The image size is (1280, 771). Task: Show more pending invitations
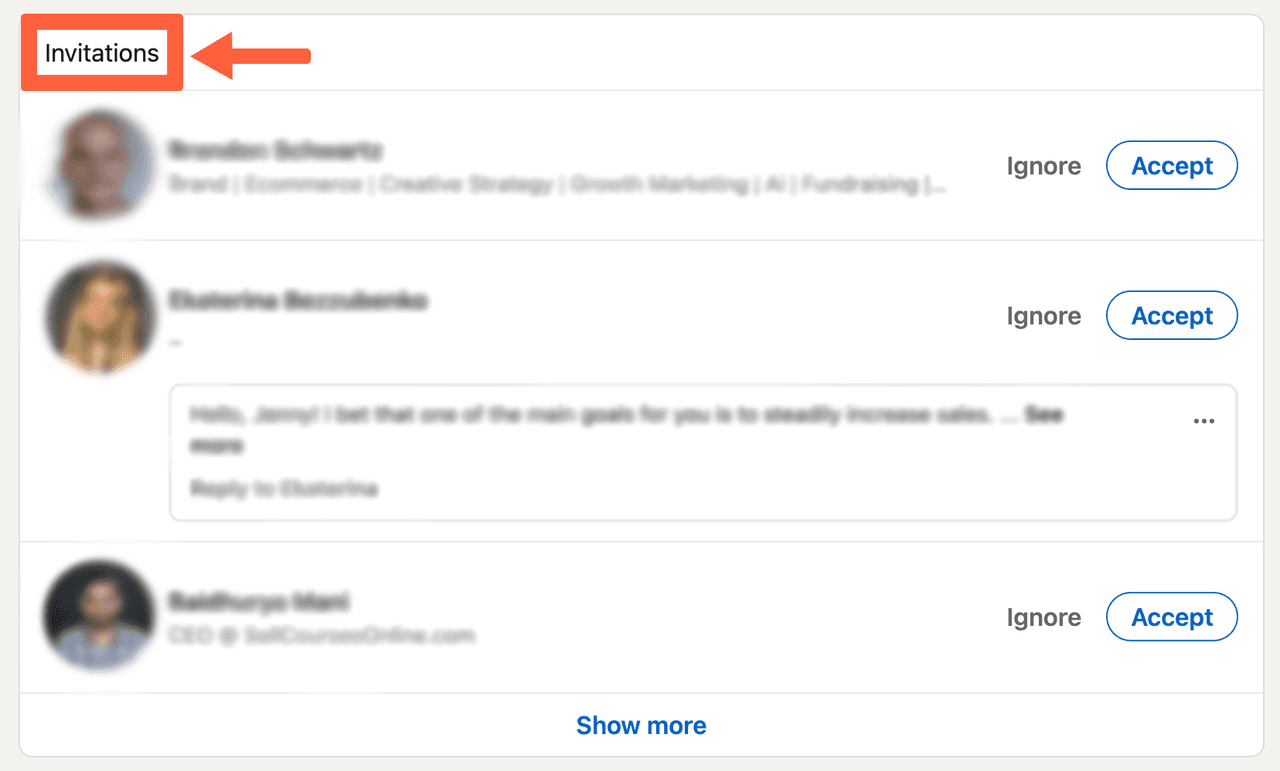click(x=641, y=725)
